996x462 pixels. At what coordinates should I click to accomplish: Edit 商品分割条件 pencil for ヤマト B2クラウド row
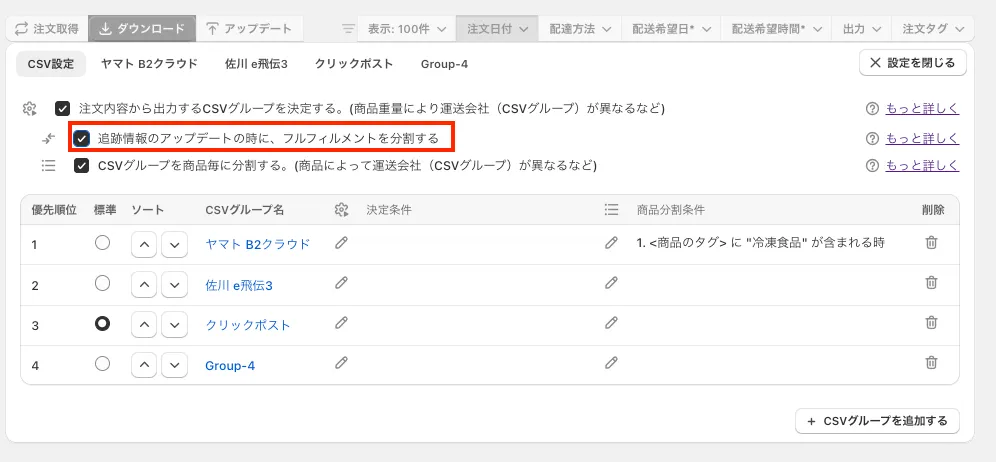tap(611, 243)
